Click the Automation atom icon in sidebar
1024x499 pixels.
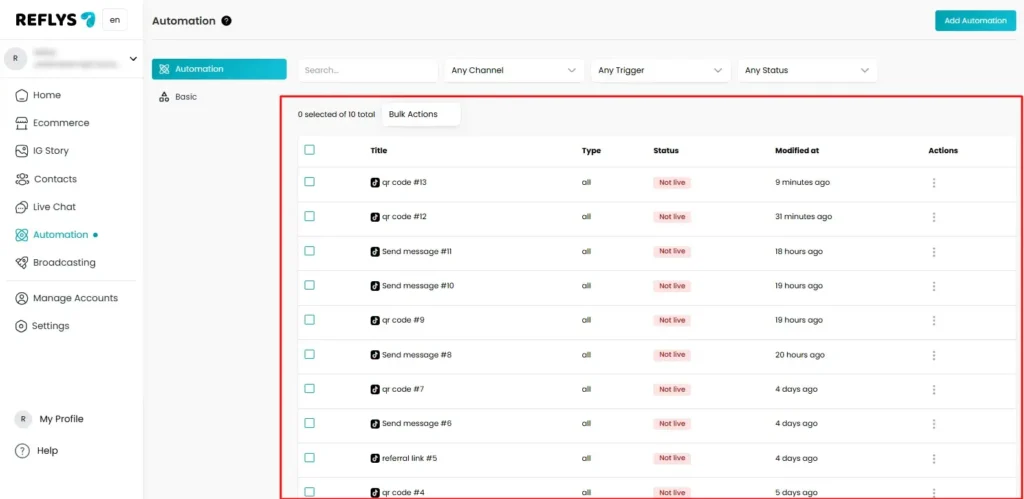22,234
